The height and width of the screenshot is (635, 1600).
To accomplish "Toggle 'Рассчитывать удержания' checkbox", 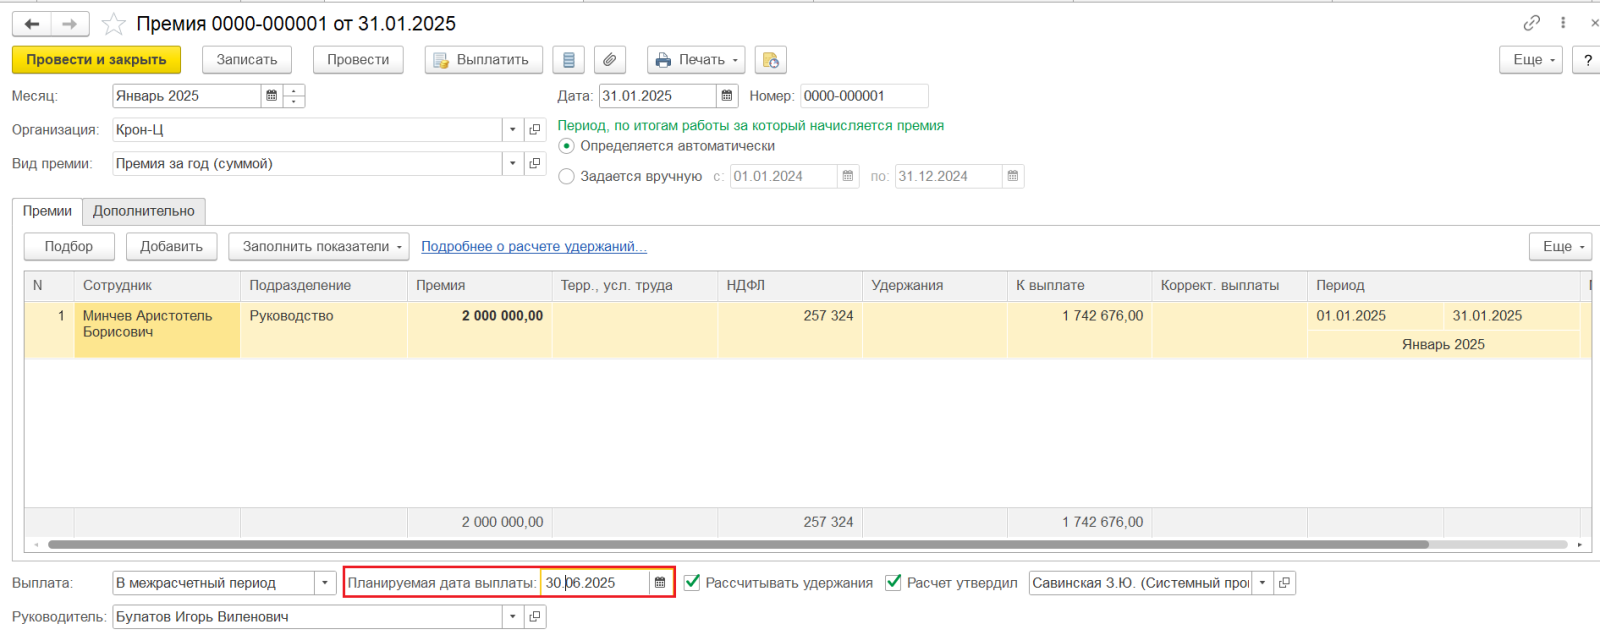I will 692,583.
